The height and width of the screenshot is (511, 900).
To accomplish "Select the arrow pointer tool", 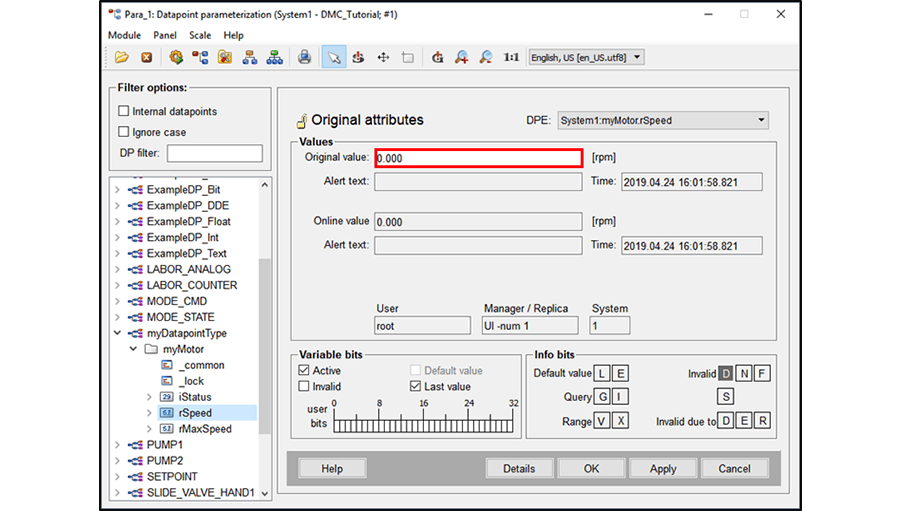I will click(x=334, y=58).
